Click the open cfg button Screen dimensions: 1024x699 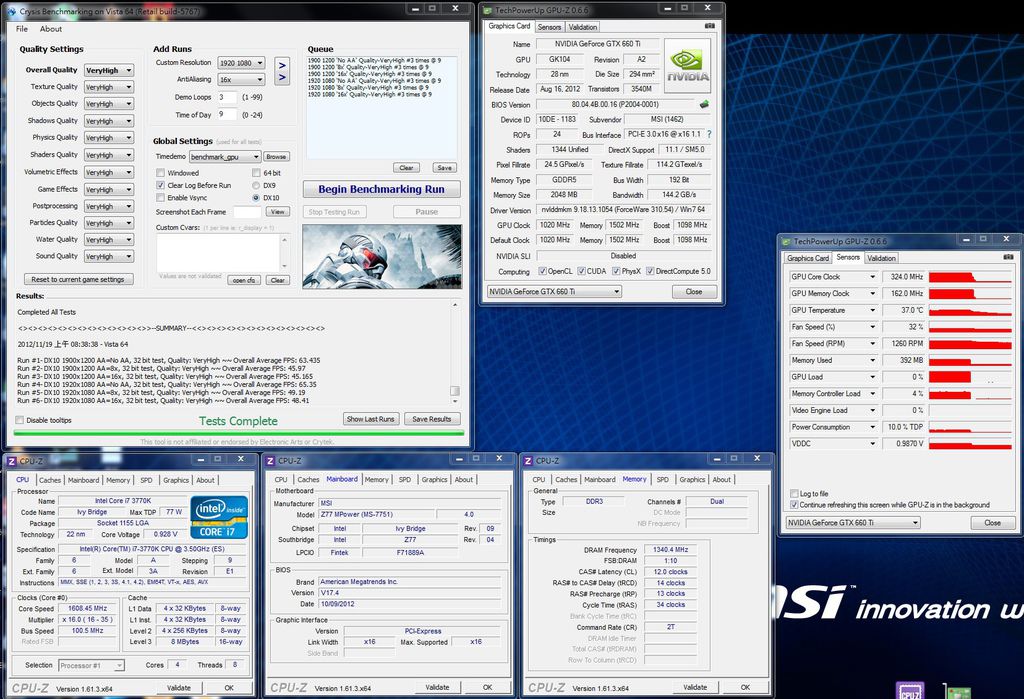click(x=244, y=280)
